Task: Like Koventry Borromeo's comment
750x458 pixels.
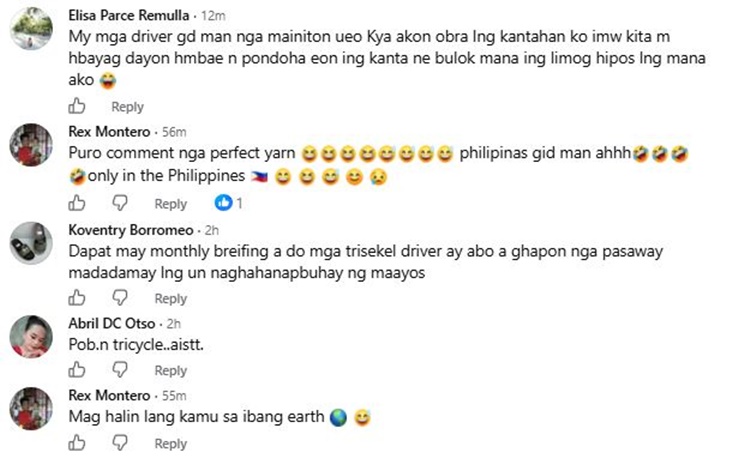Action: coord(77,297)
